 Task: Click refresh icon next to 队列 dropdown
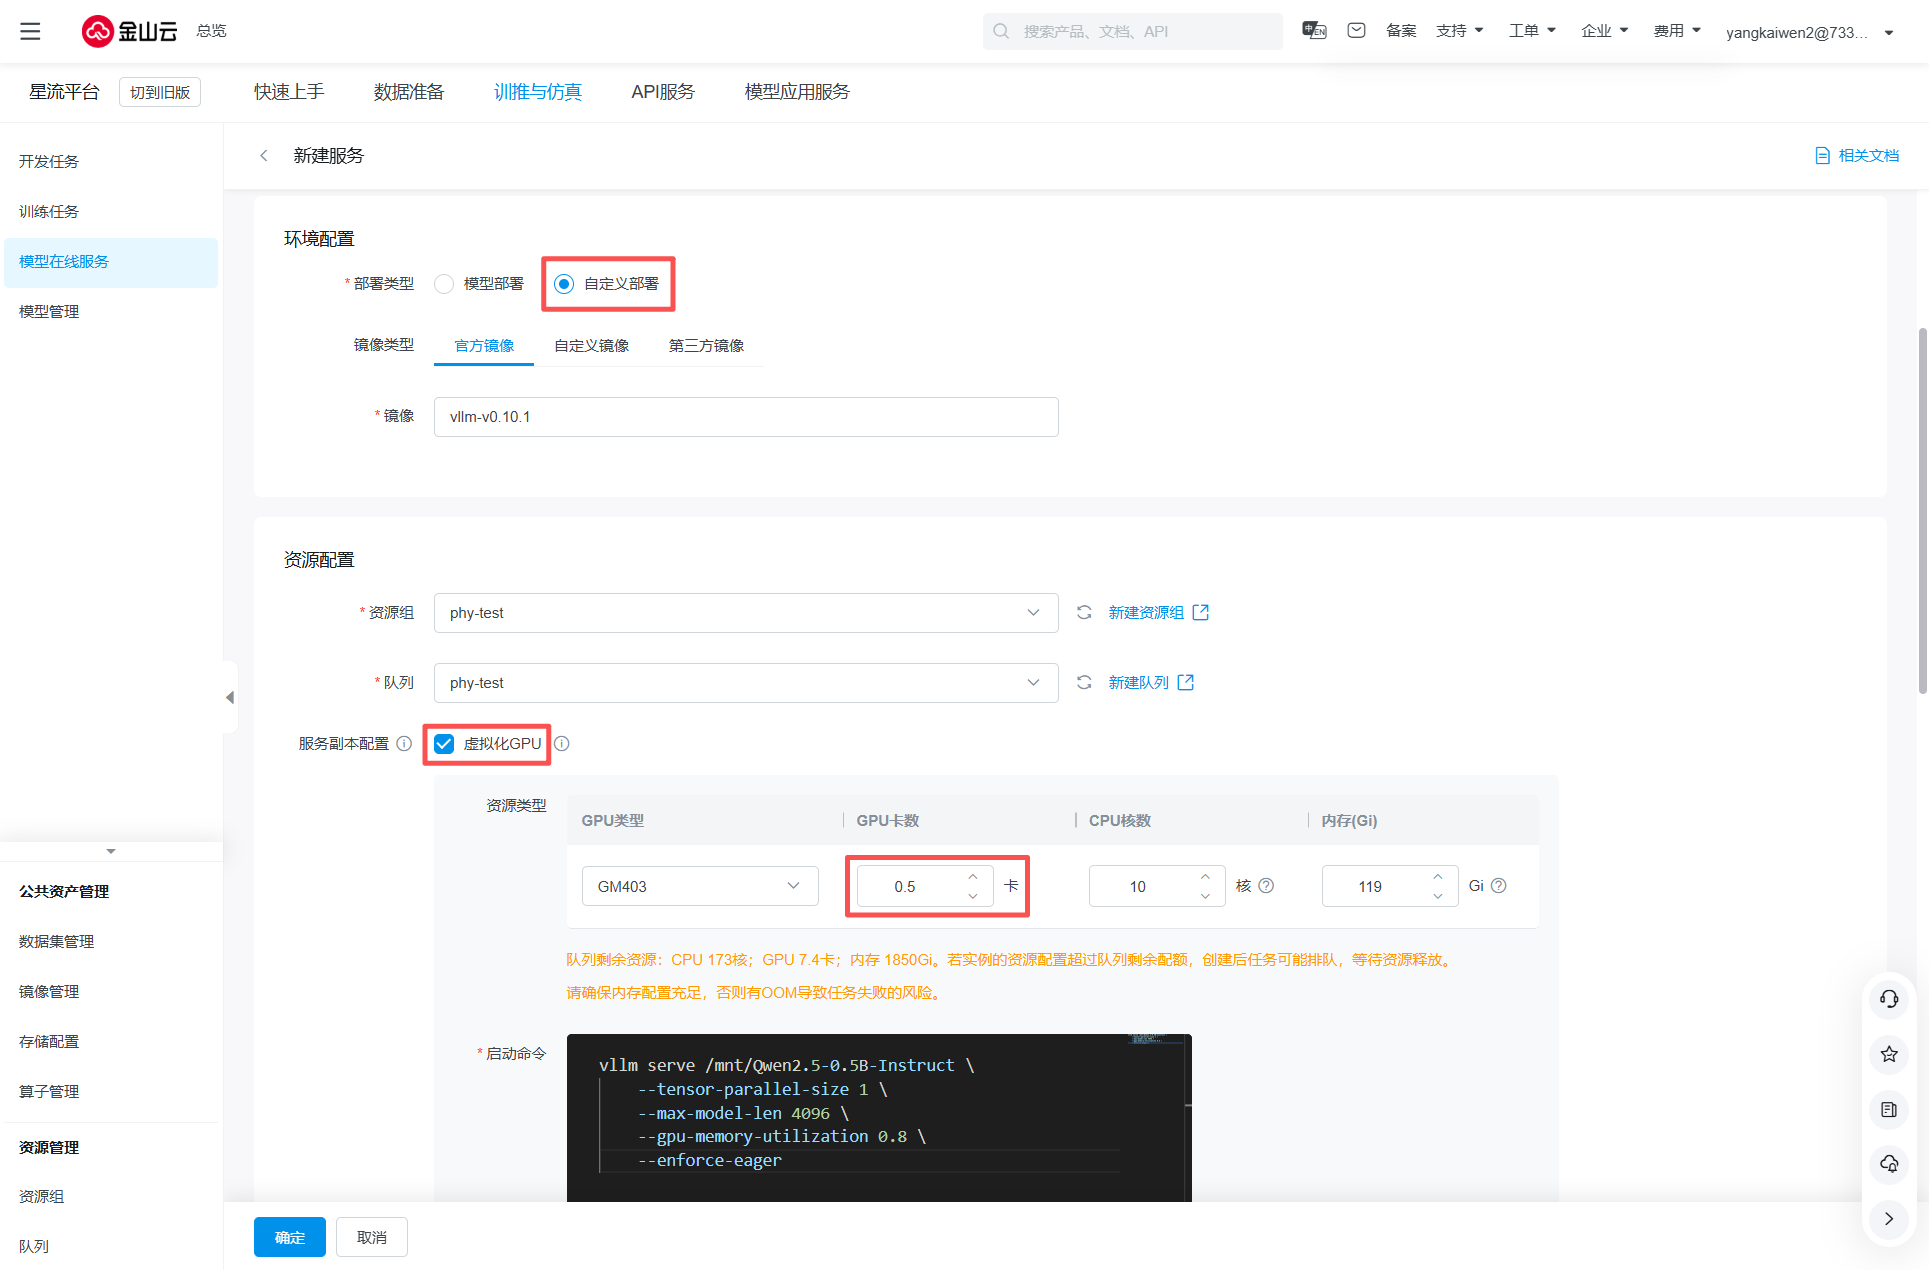pos(1084,682)
